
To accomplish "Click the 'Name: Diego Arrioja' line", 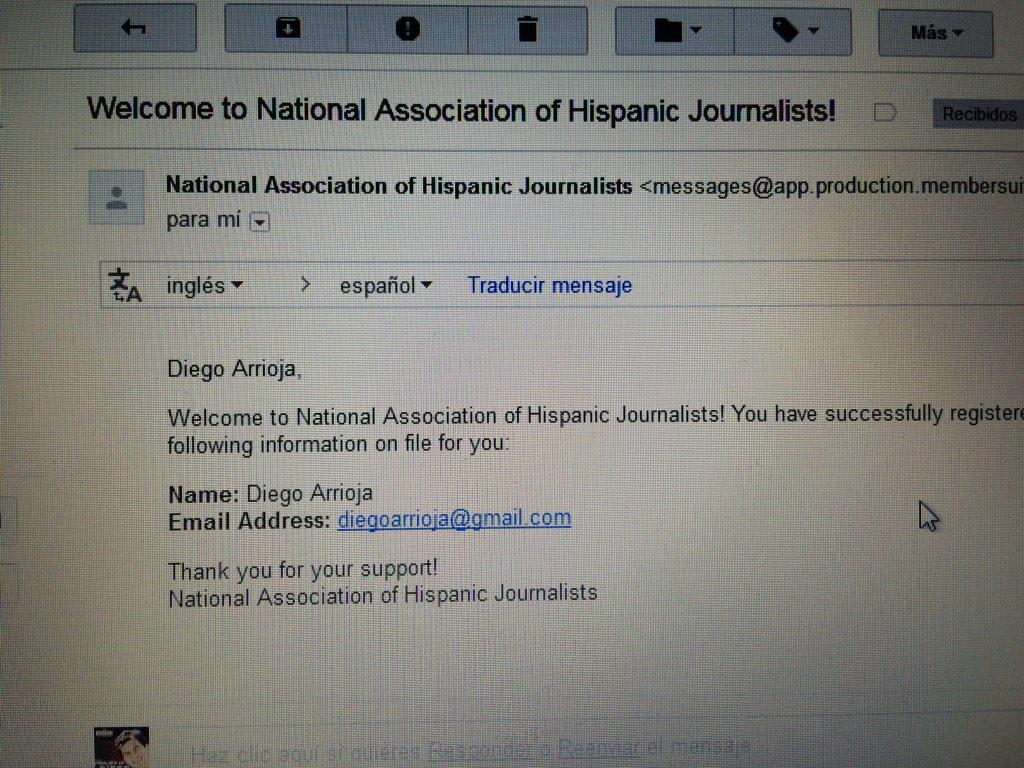I will pos(270,494).
